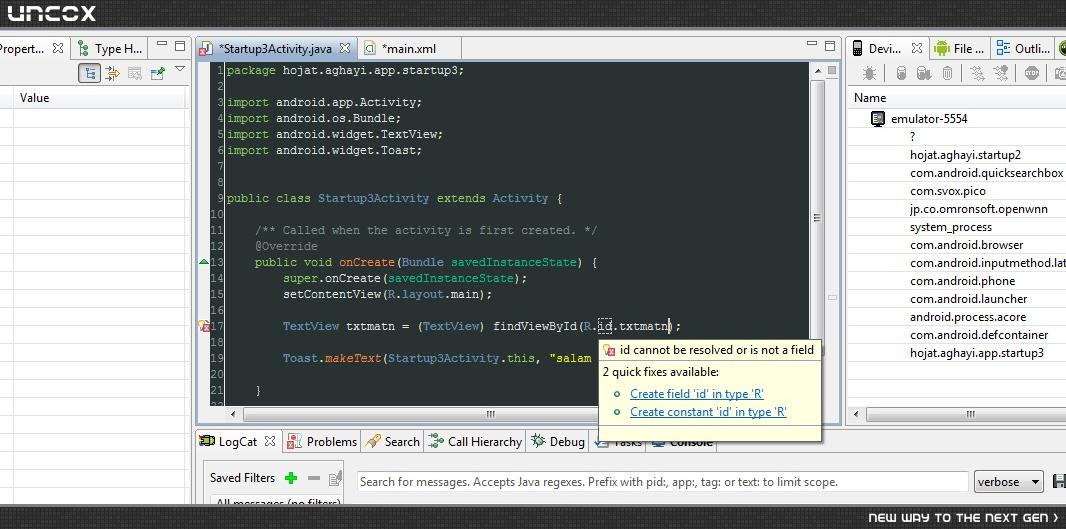
Task: Close the Devices view
Action: 916,48
